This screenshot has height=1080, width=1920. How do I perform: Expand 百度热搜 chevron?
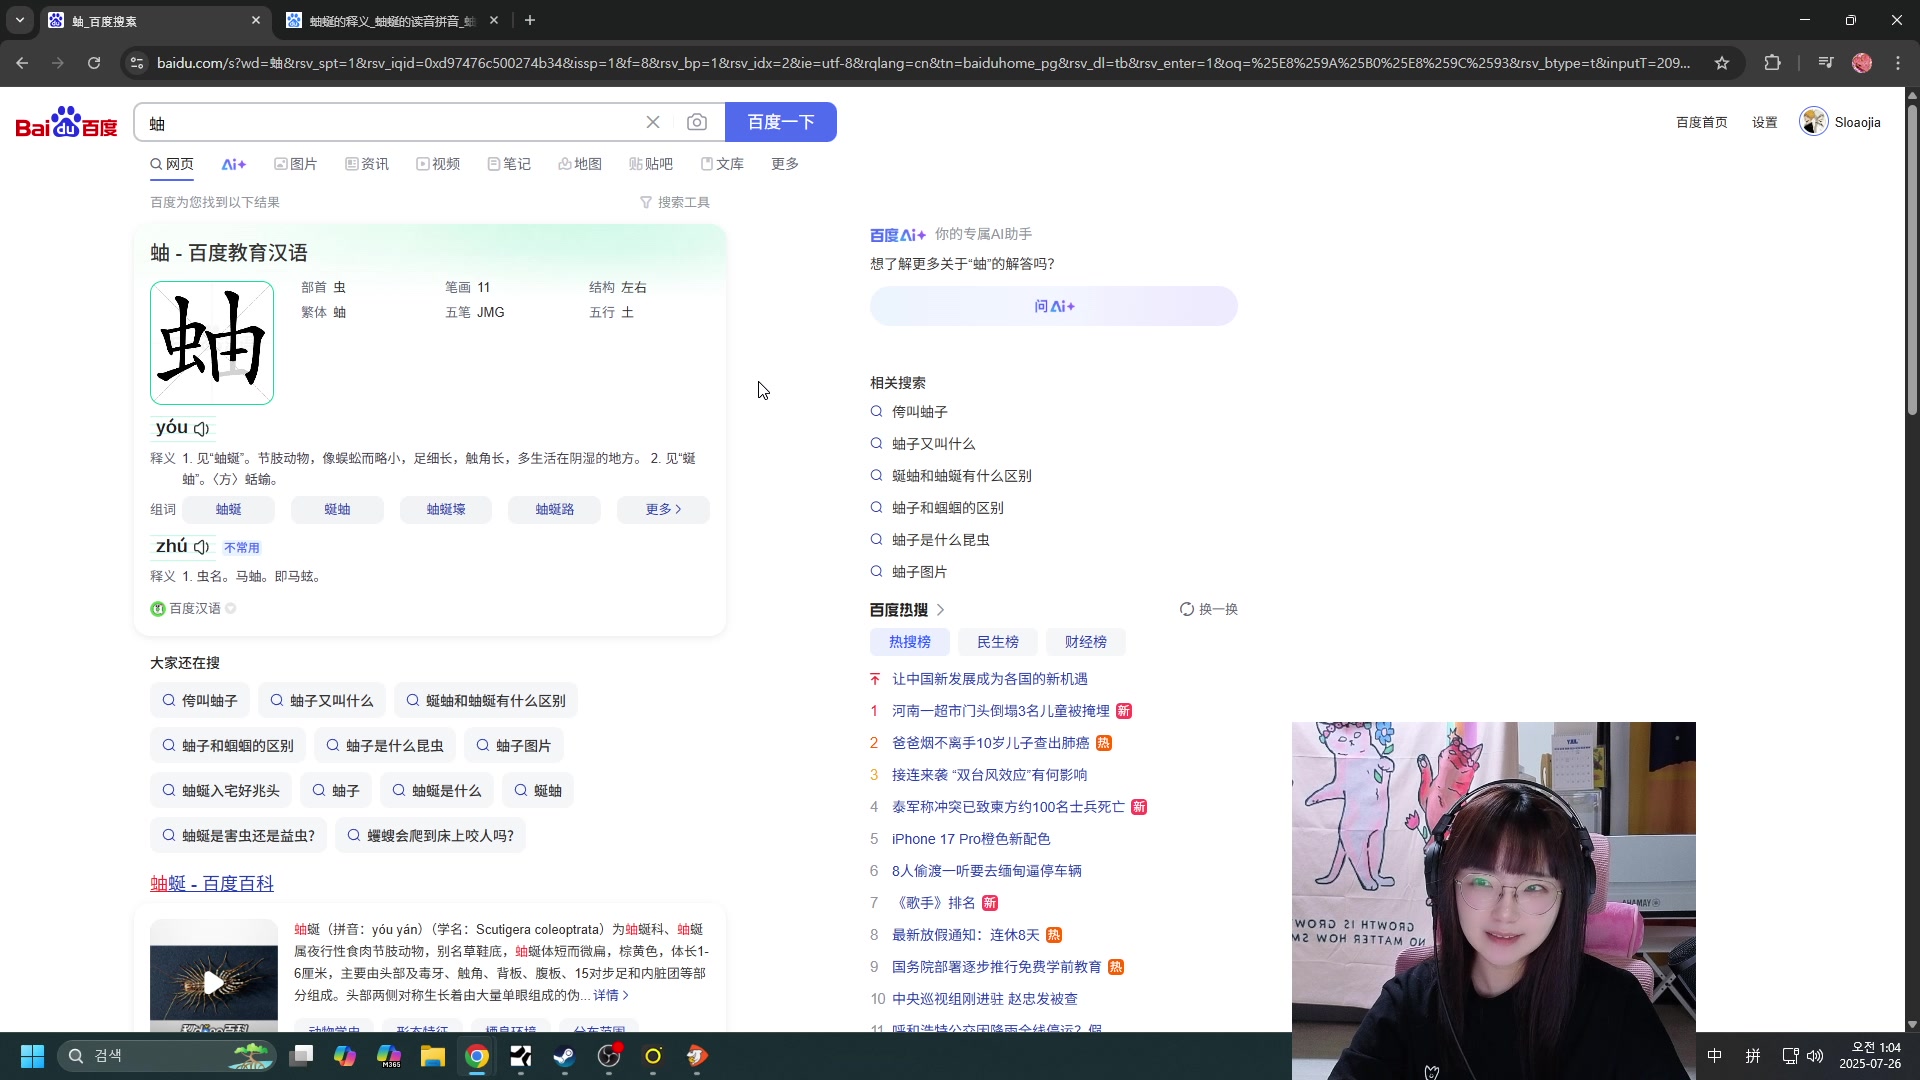click(940, 610)
